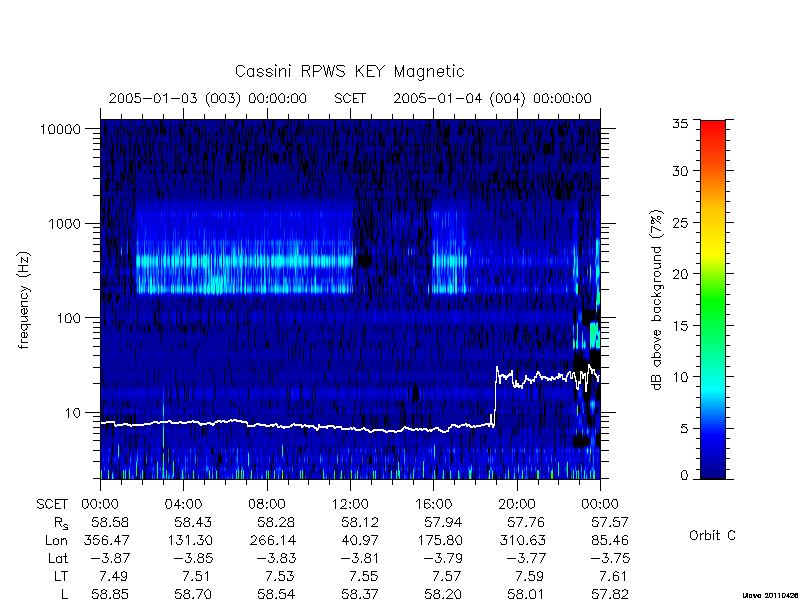Click the 08:00 time tick label
This screenshot has height=600, width=800.
(267, 505)
